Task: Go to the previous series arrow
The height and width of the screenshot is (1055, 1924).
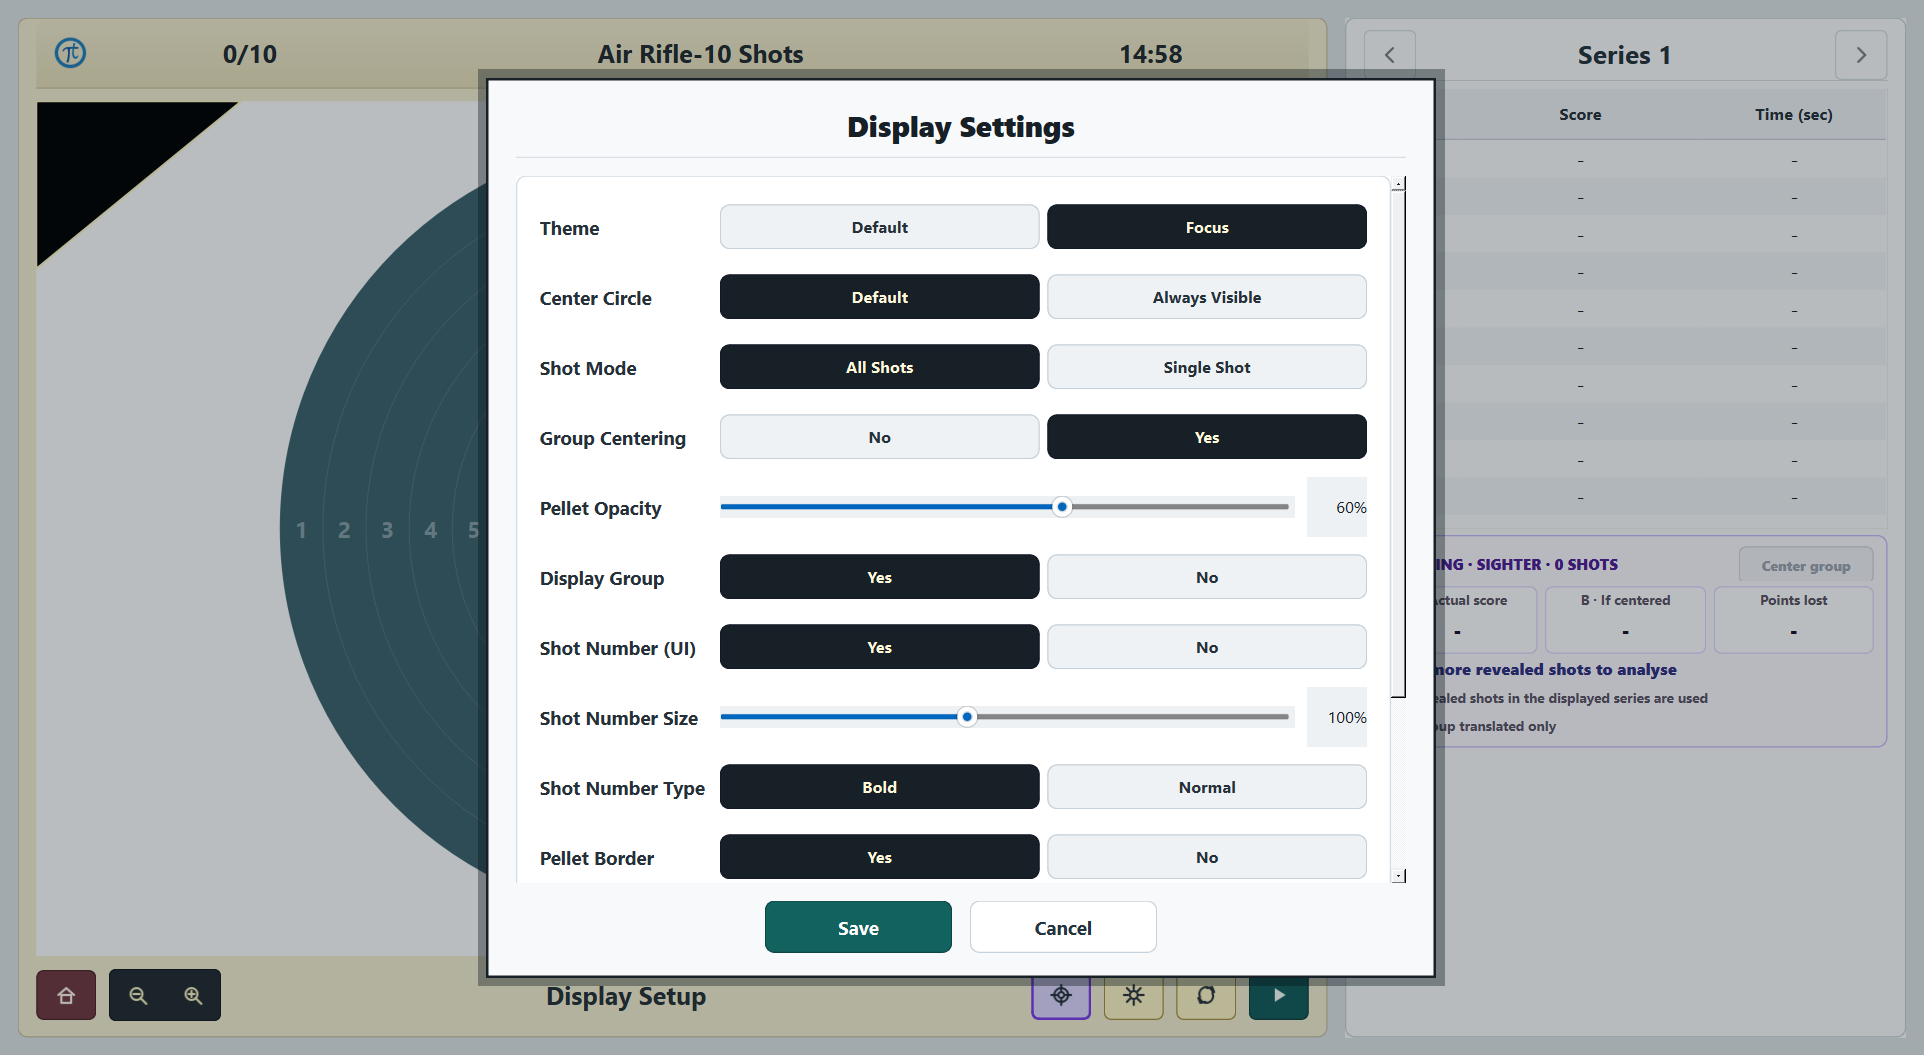Action: pyautogui.click(x=1390, y=55)
